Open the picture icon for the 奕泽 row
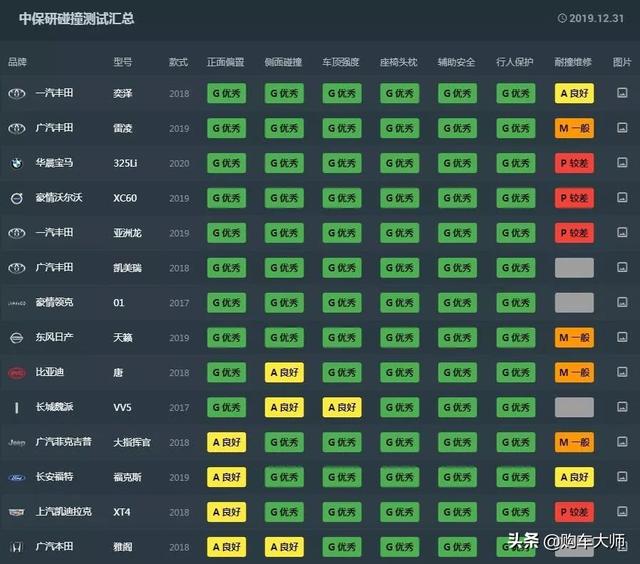Screen dimensions: 640x564 tap(622, 93)
